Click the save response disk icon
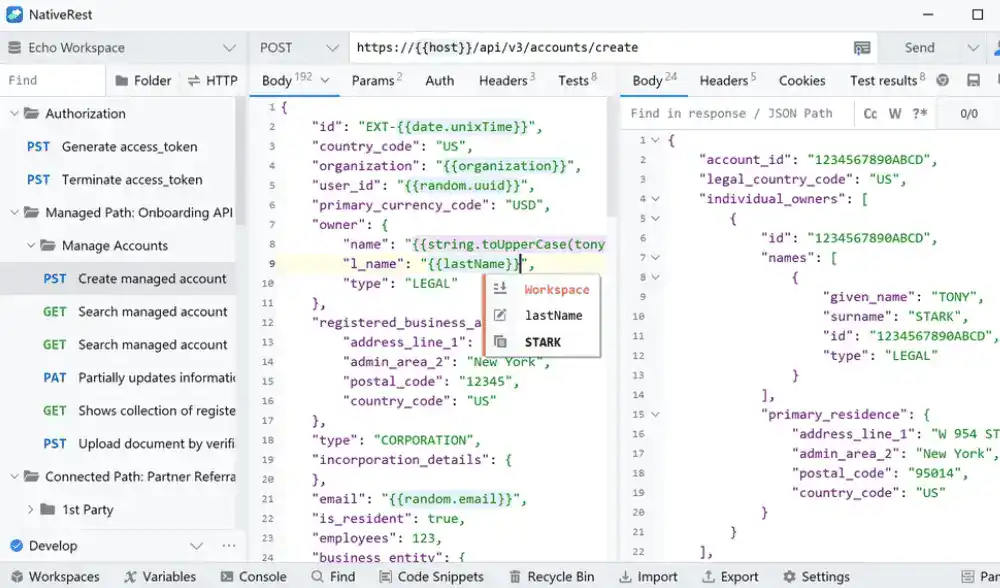 point(973,81)
